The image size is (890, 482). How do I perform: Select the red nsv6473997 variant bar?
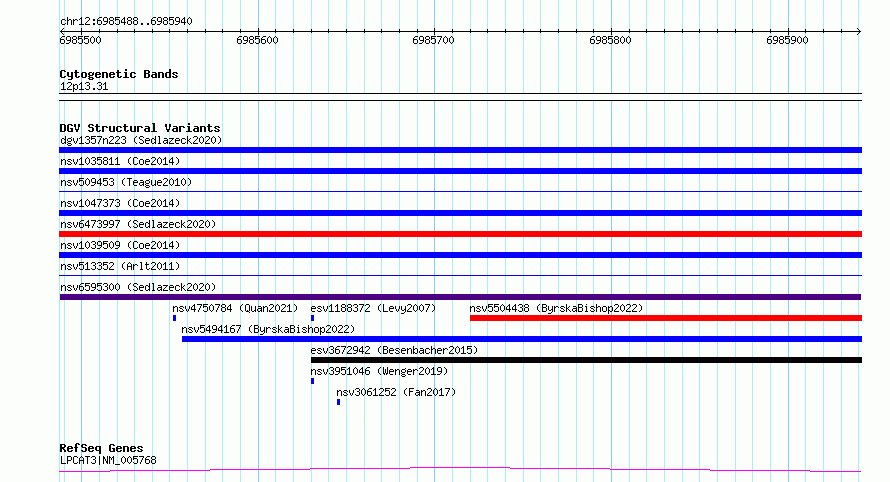460,234
